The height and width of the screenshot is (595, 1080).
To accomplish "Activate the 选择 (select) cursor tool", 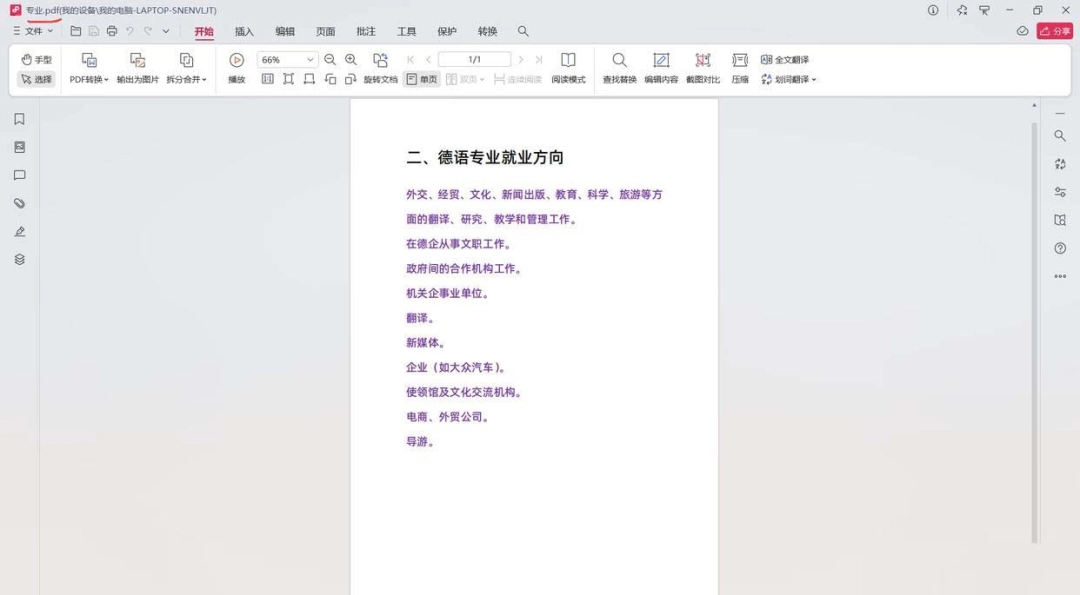I will (37, 79).
